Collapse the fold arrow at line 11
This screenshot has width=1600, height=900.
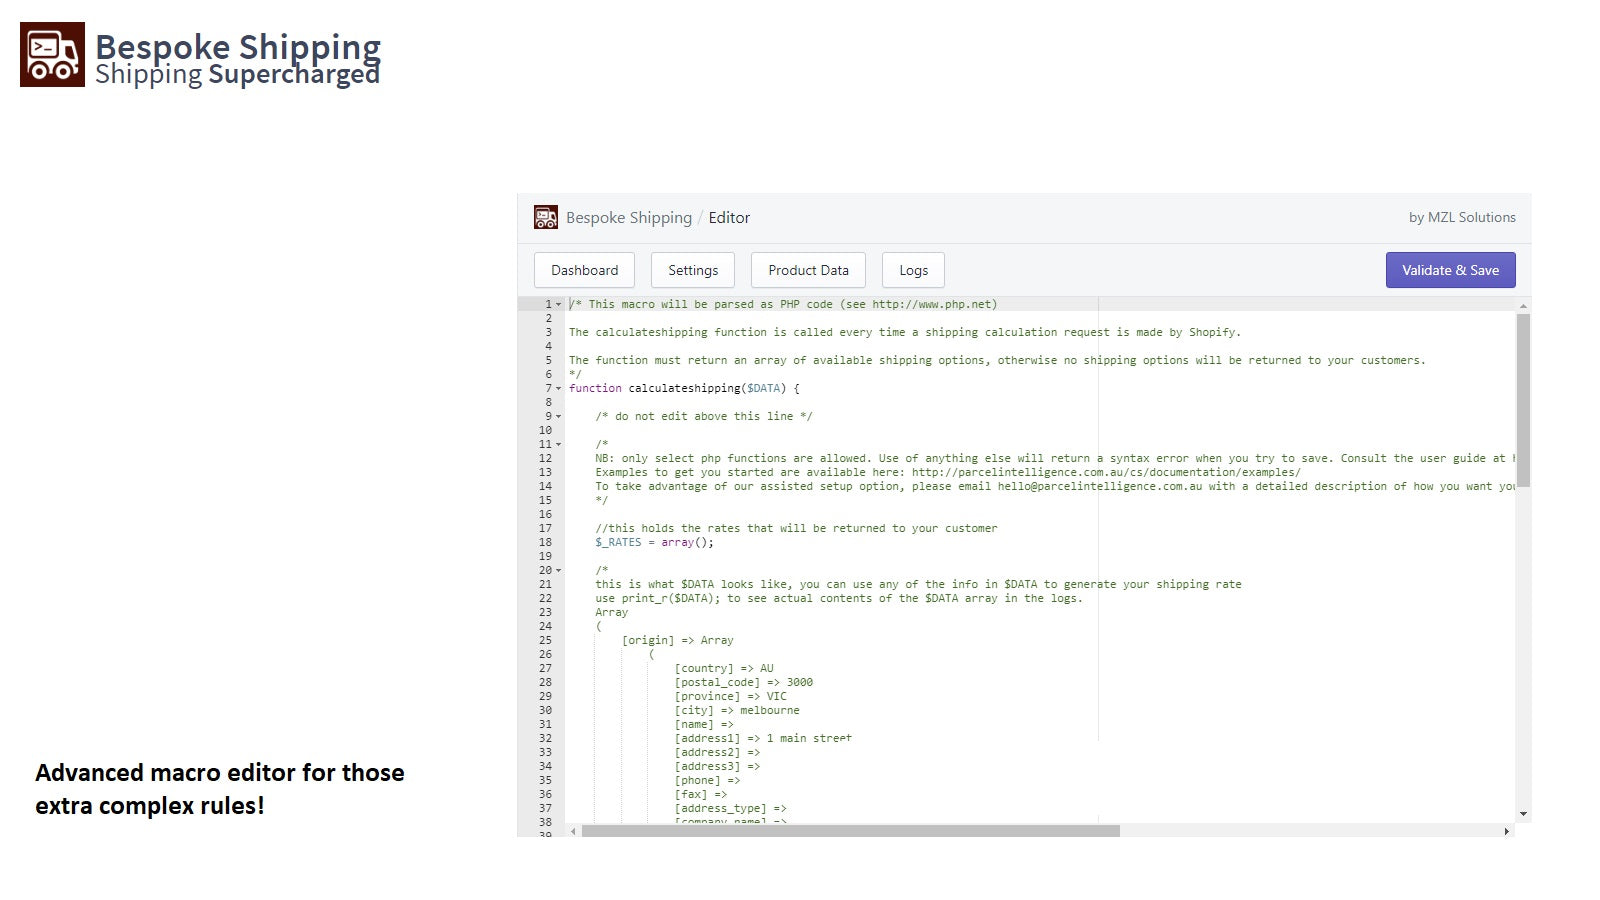(559, 444)
